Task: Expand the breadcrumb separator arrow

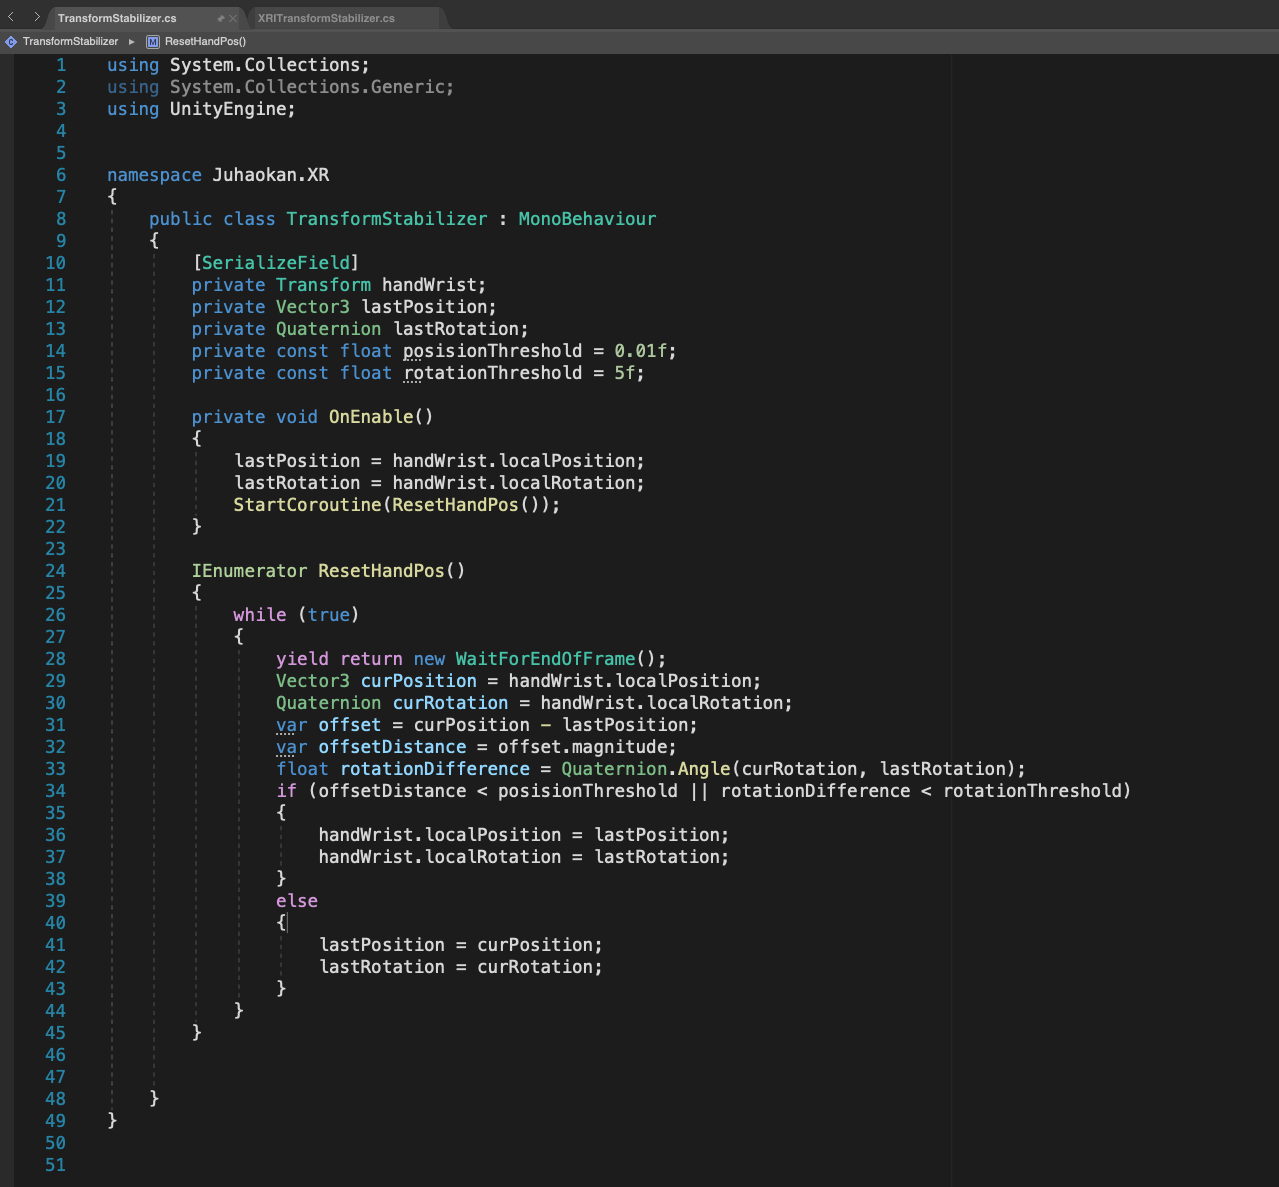Action: point(132,42)
